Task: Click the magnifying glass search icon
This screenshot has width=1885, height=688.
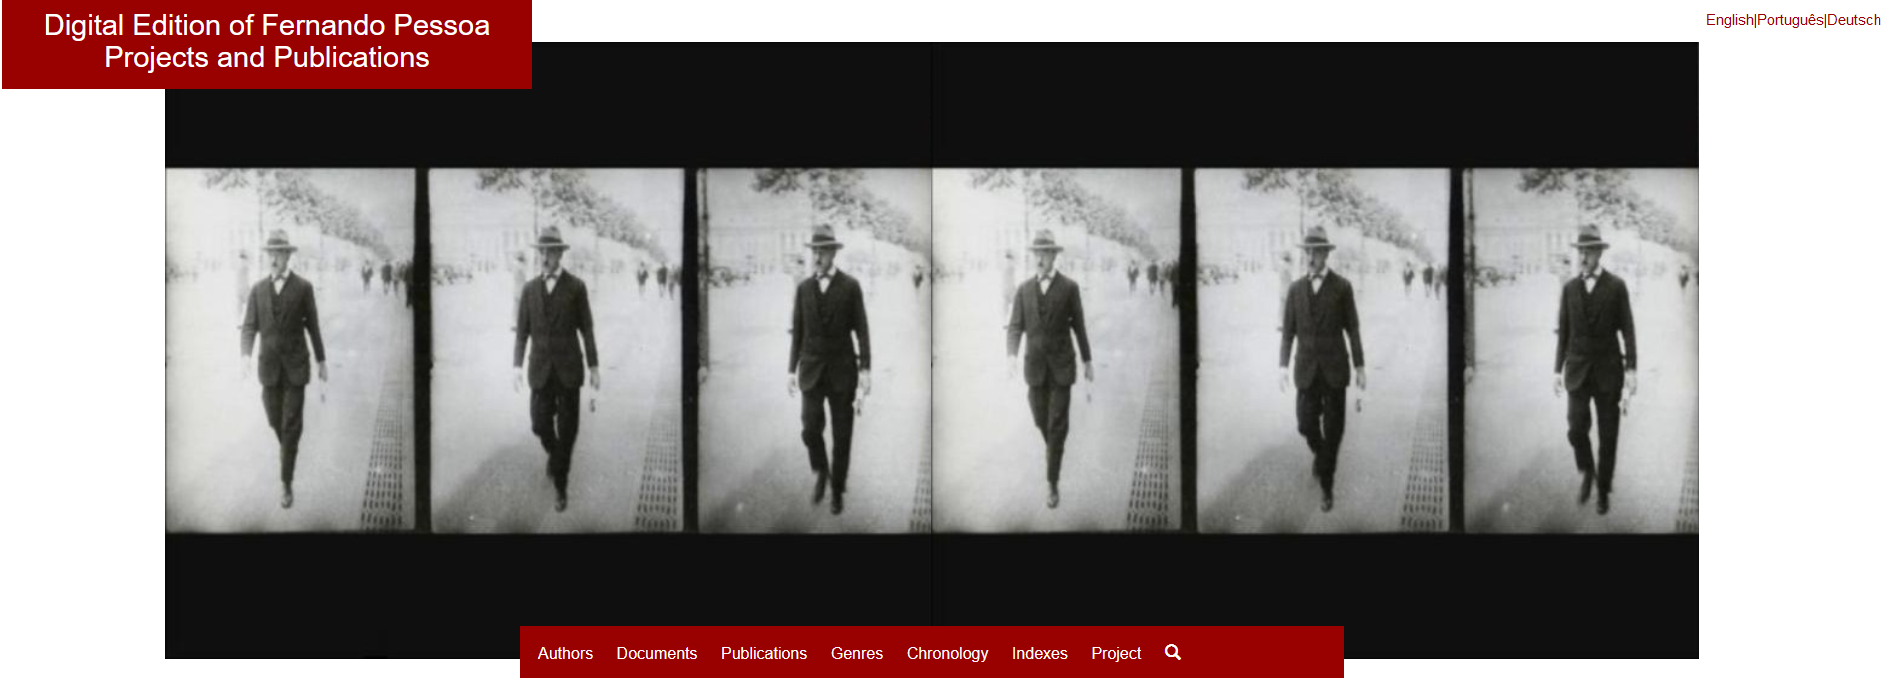Action: point(1173,652)
